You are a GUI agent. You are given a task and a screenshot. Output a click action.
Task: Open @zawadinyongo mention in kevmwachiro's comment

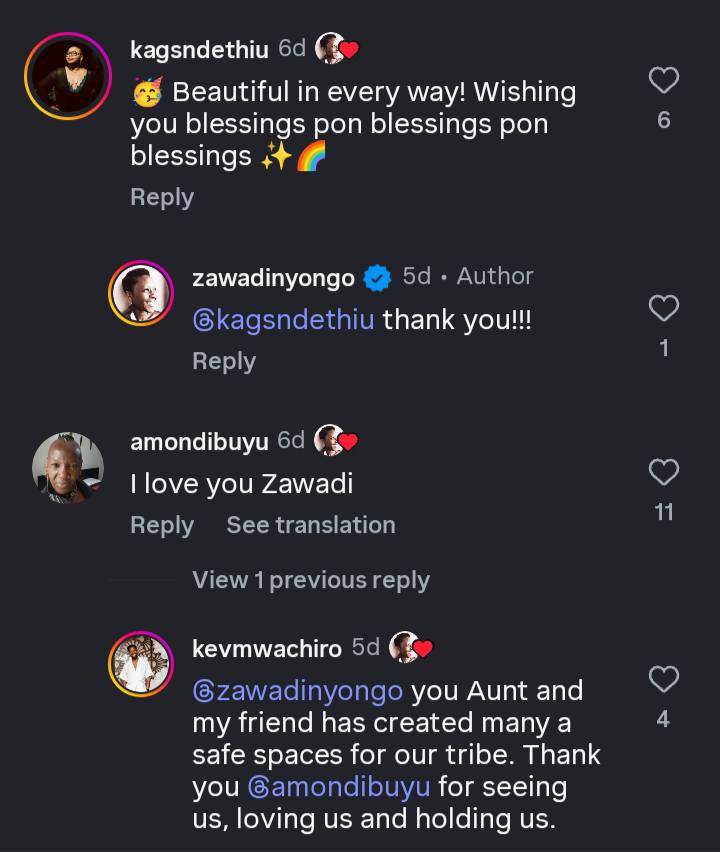pos(297,691)
